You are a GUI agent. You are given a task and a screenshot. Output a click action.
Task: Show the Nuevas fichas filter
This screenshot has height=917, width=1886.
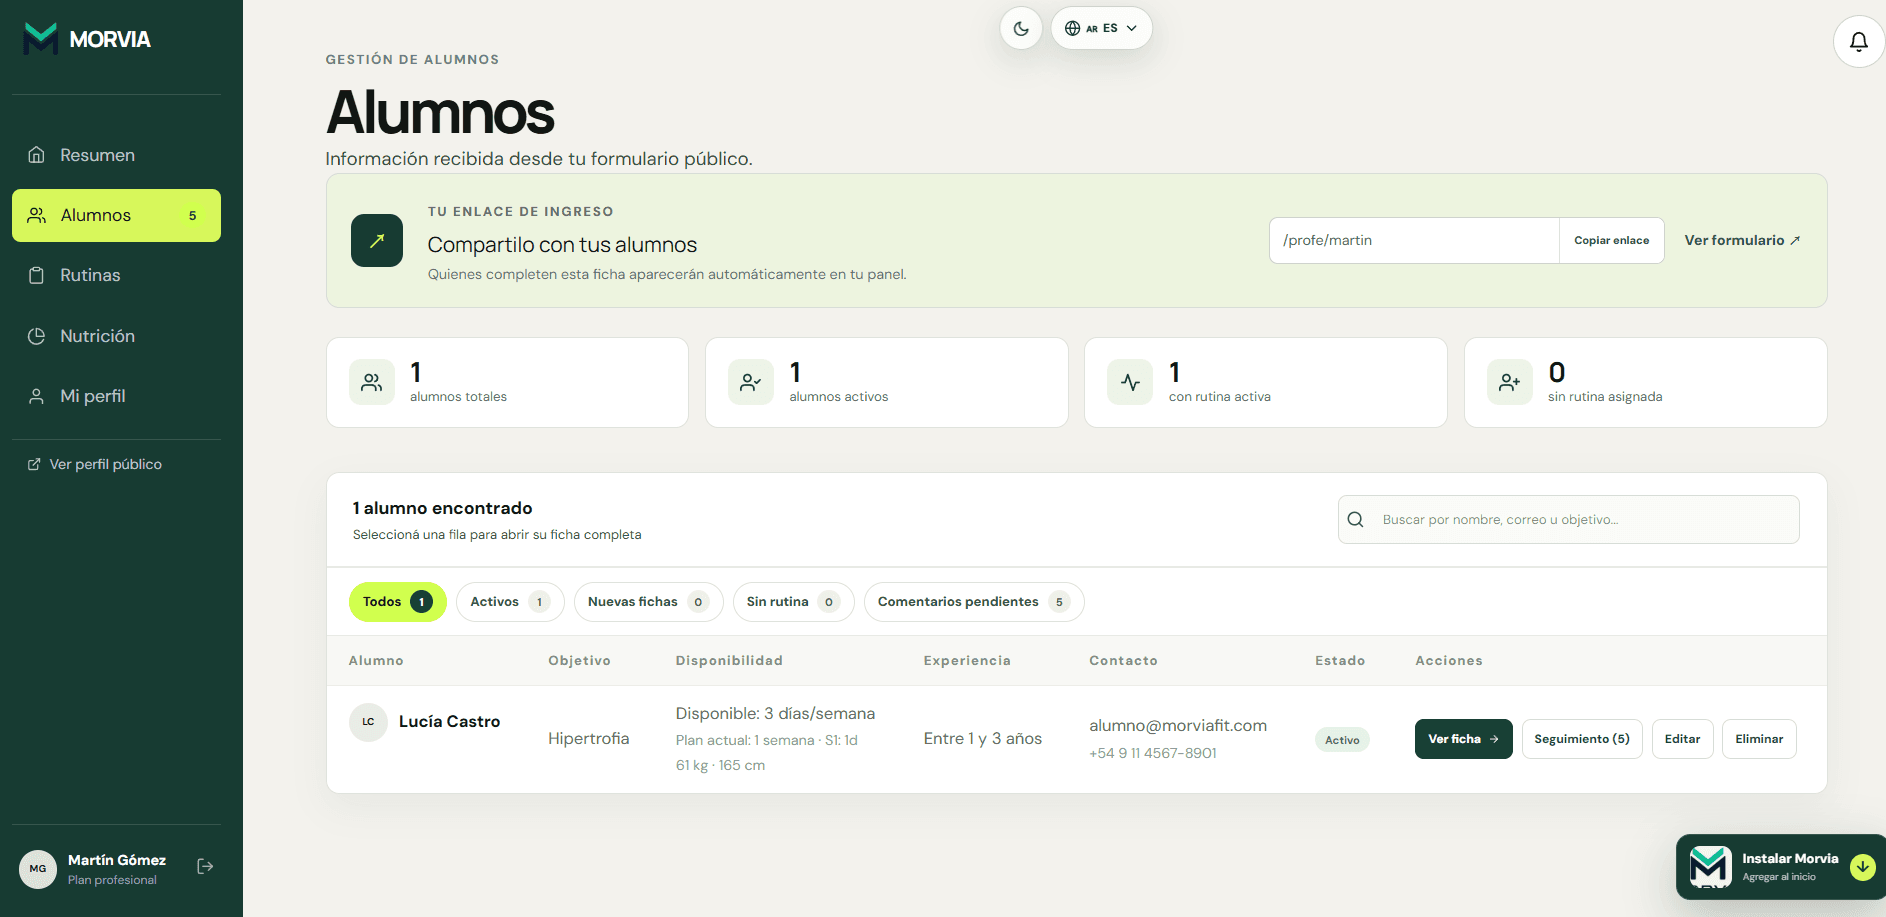tap(648, 602)
